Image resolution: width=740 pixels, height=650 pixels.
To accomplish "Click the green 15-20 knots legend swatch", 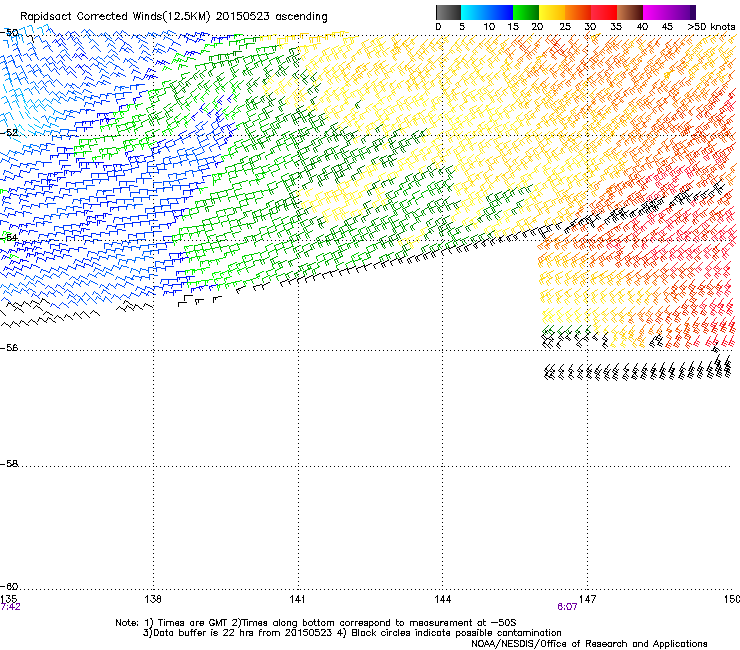I will 526,12.
